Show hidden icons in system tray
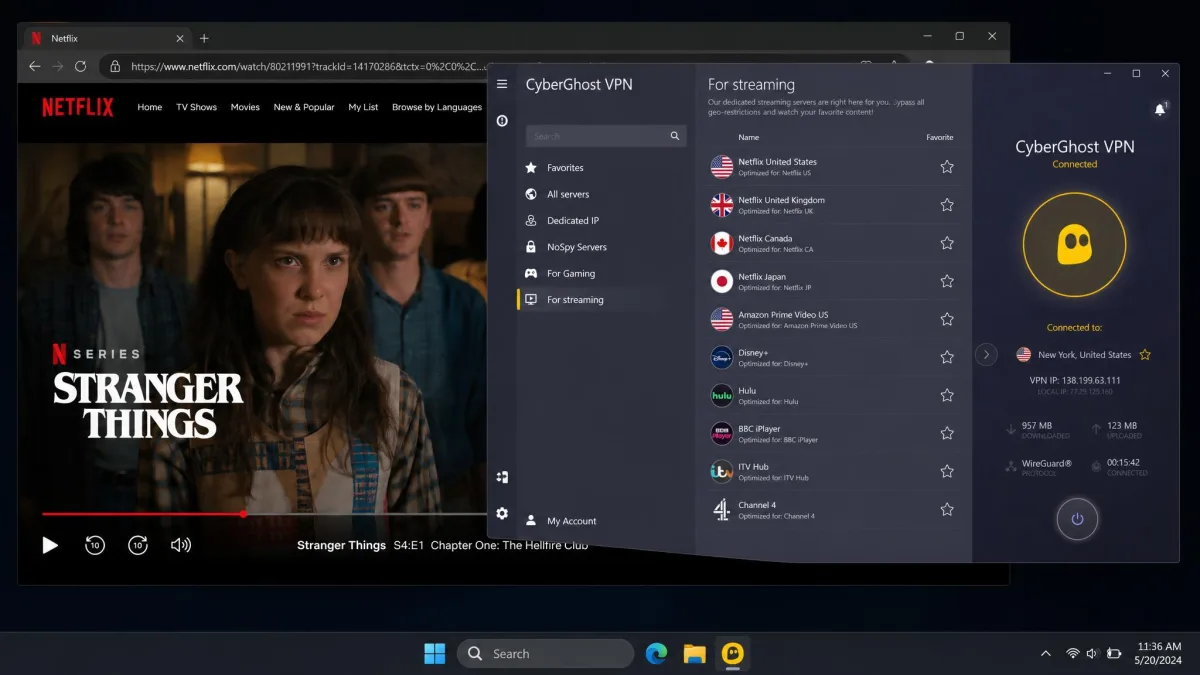 [1046, 654]
